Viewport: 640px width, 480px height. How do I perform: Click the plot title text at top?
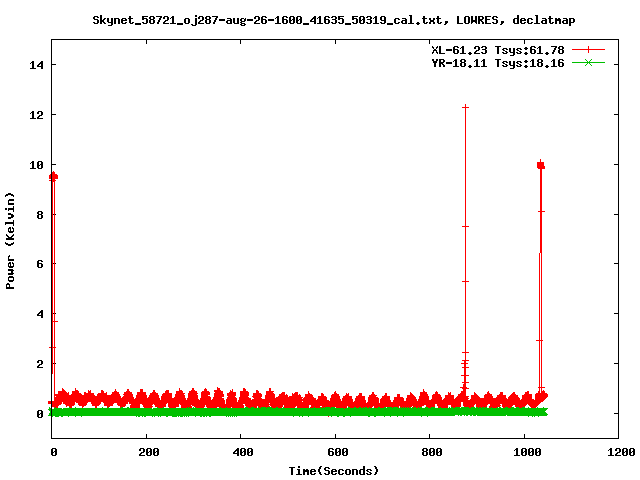(333, 20)
